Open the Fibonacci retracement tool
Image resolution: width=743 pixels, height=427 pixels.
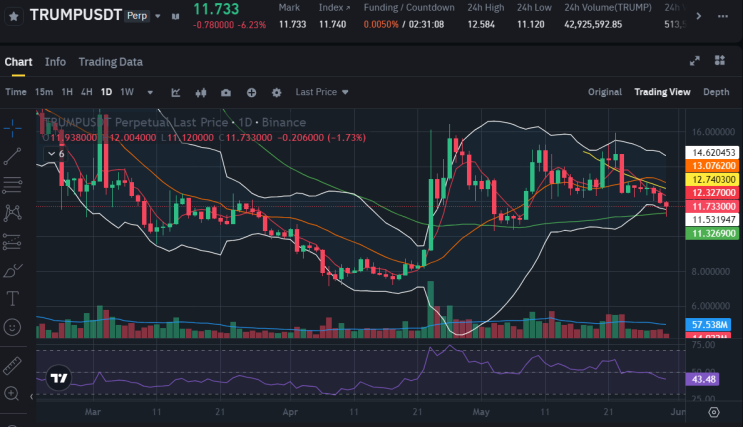(12, 185)
